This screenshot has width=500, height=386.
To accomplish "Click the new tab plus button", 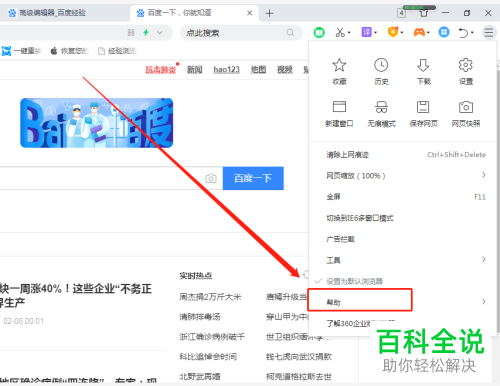I will click(x=269, y=13).
